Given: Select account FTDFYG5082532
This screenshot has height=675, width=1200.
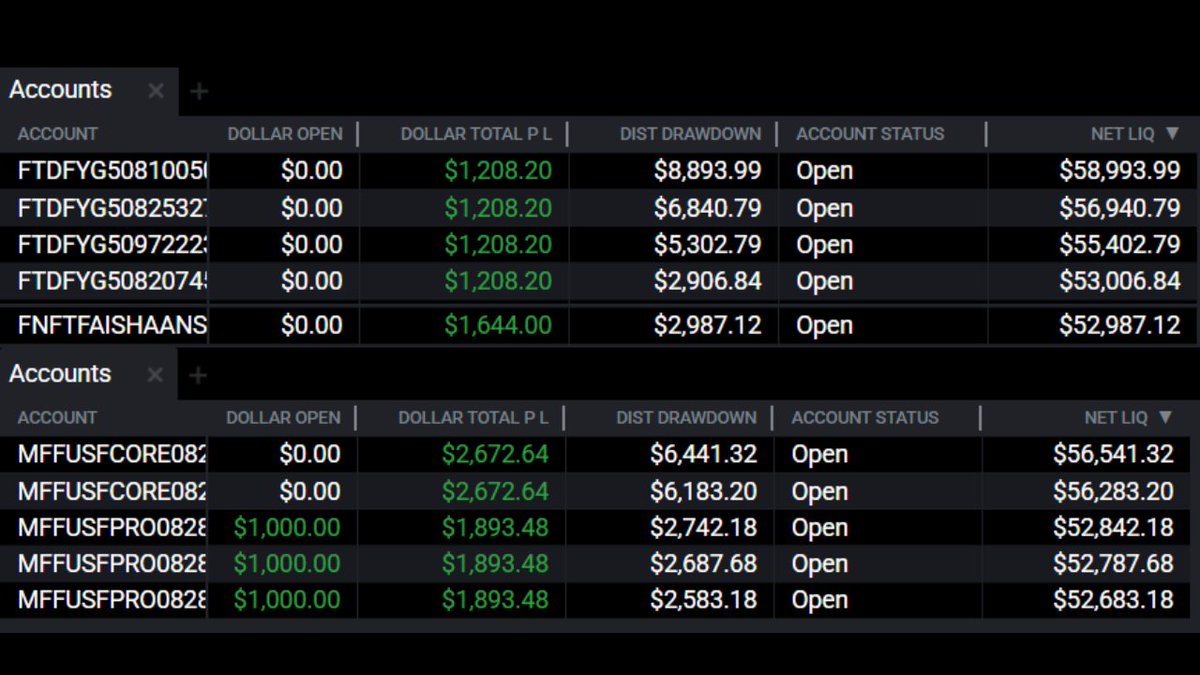Looking at the screenshot, I should pos(112,208).
